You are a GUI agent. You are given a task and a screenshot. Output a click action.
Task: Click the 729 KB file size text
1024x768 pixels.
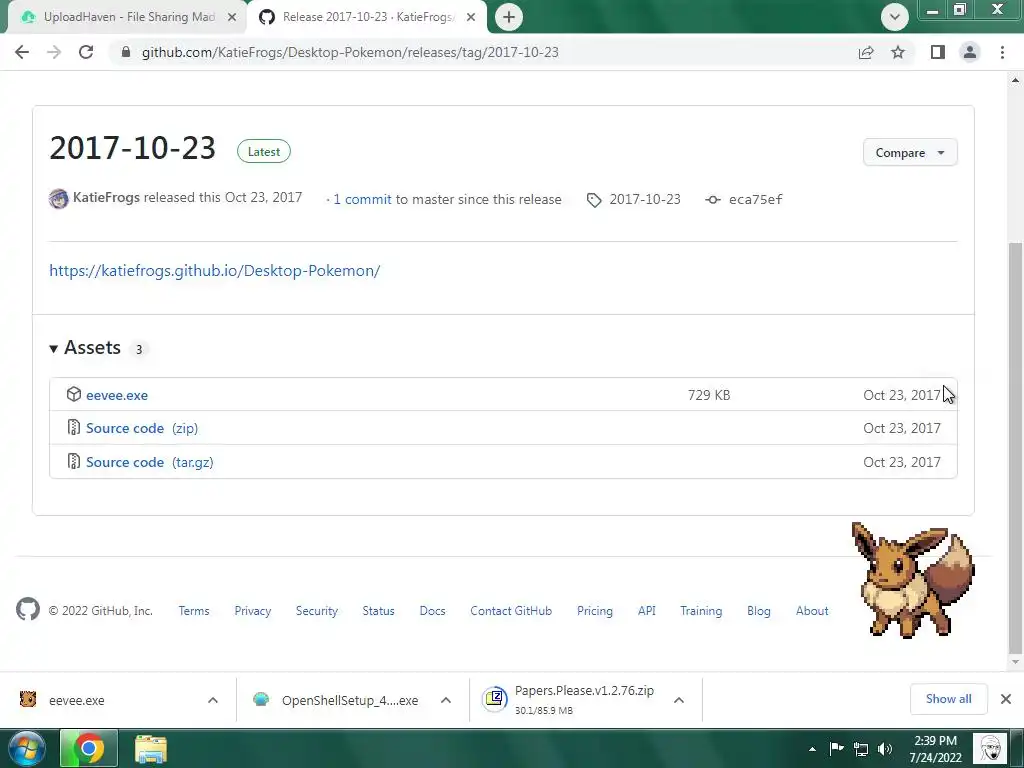pyautogui.click(x=709, y=395)
